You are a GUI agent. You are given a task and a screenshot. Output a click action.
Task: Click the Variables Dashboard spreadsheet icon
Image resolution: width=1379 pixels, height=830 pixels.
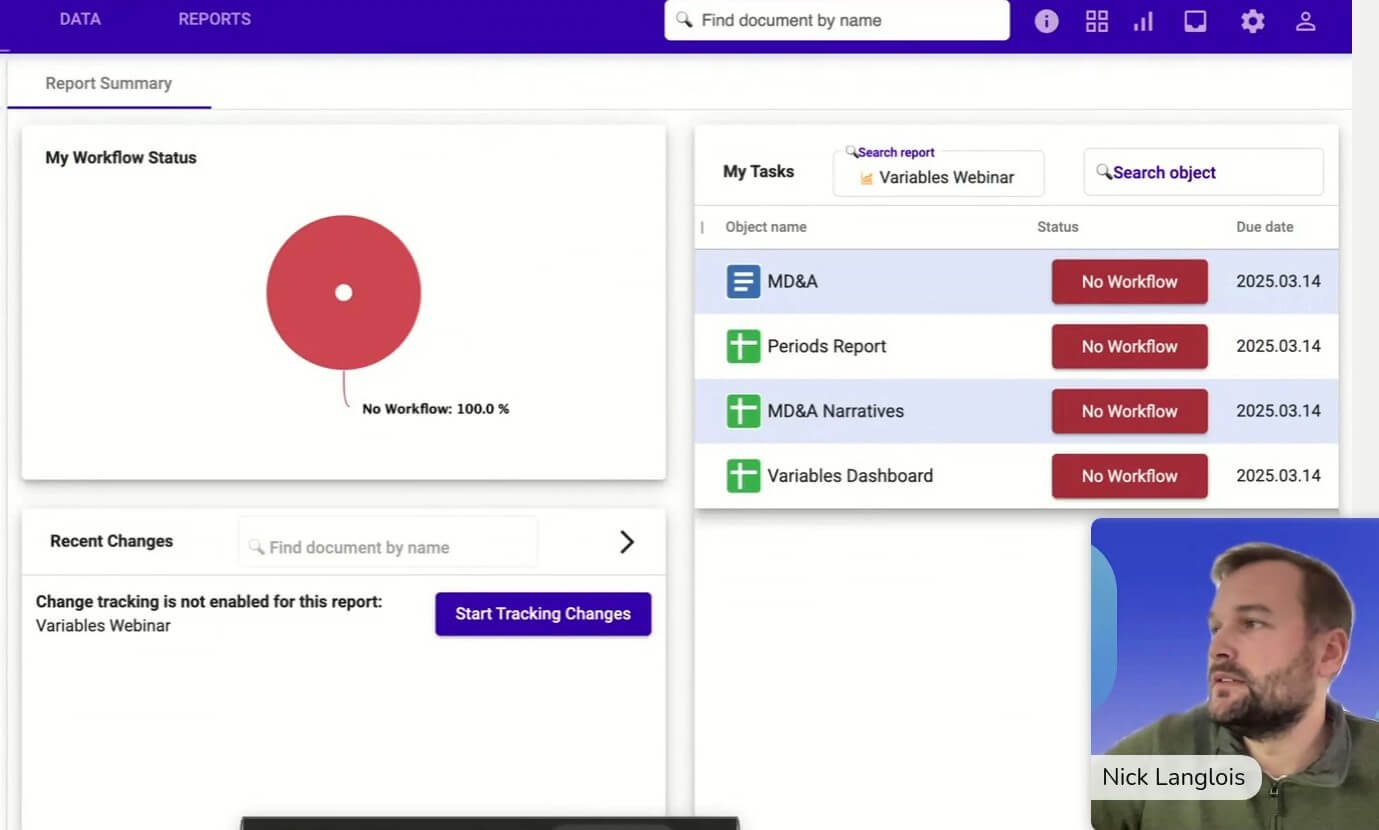click(743, 476)
